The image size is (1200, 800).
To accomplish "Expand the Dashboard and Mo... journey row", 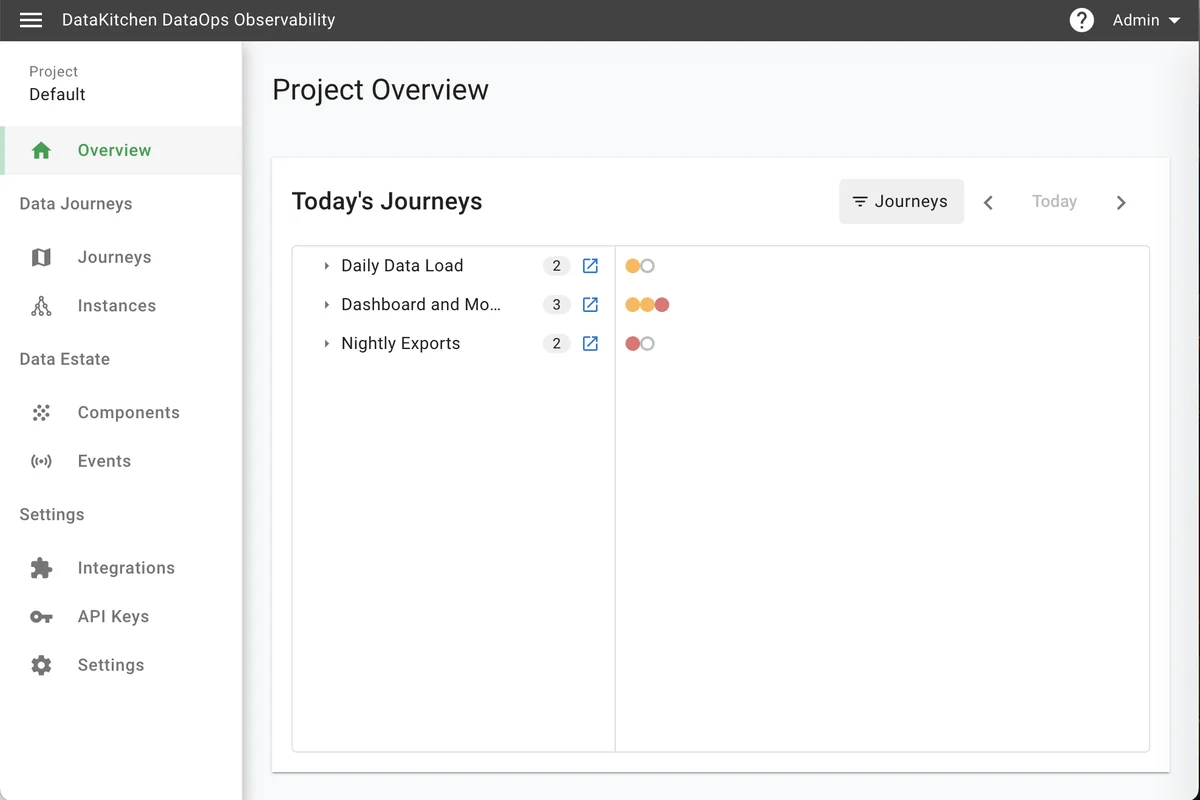I will pos(325,305).
